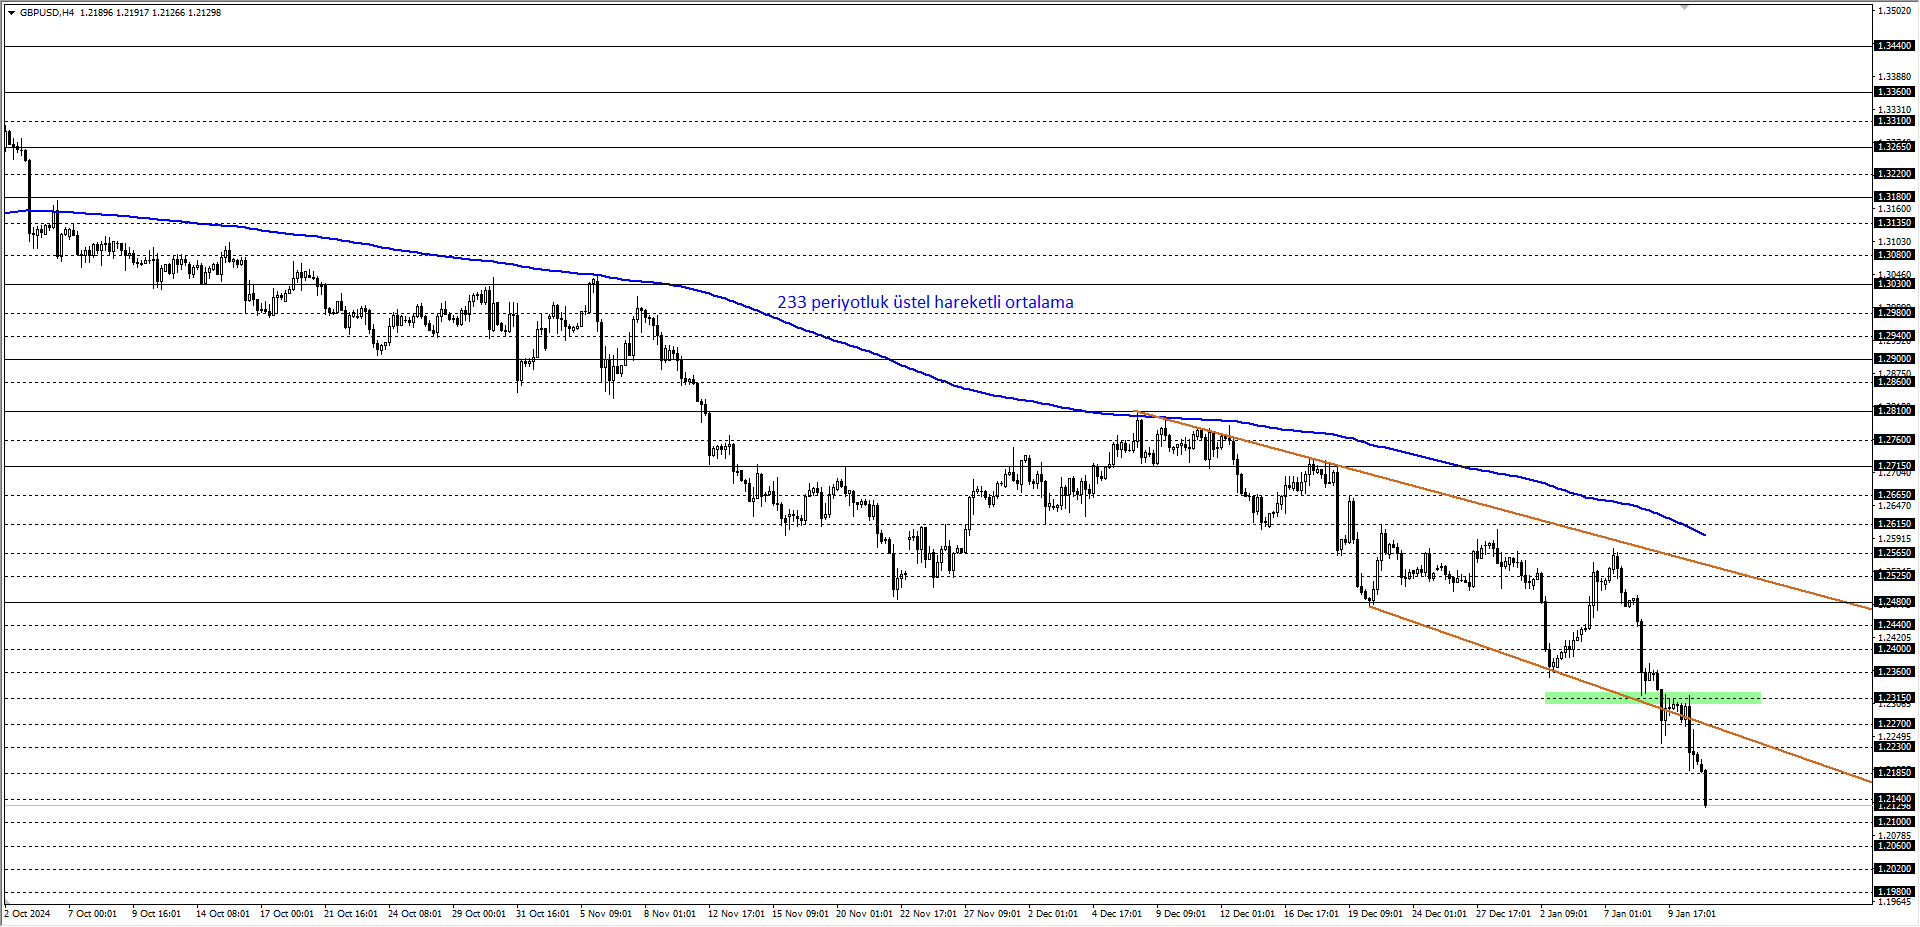This screenshot has height=927, width=1920.
Task: Click the GBPUSD,H4 symbol header text
Action: pyautogui.click(x=47, y=13)
